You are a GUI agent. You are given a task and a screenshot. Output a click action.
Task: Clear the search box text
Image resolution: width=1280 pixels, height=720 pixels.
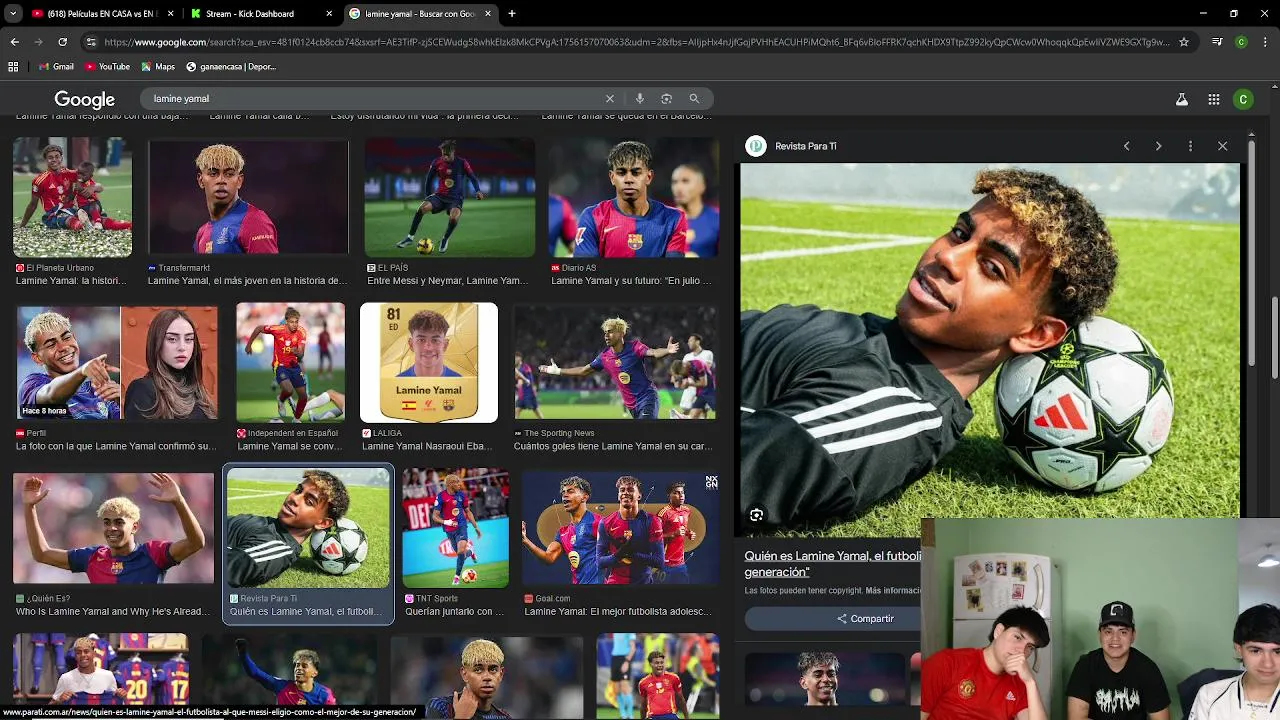click(609, 99)
